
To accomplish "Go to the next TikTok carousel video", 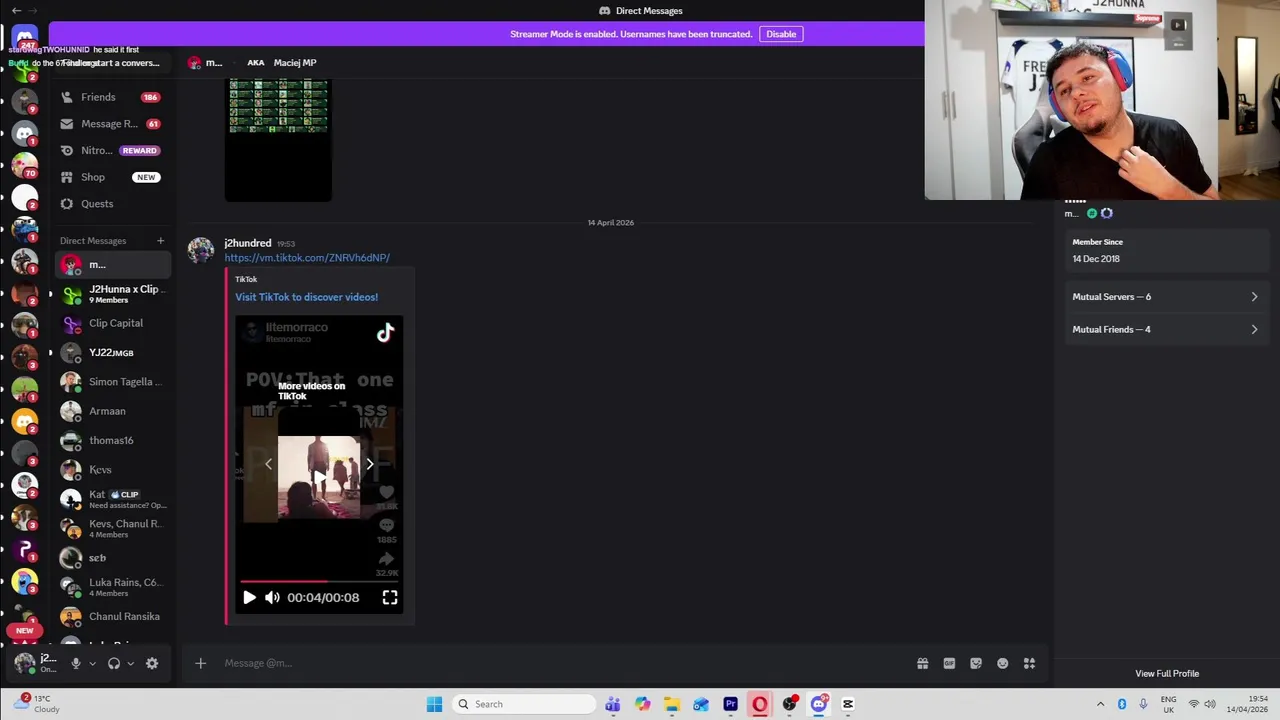I will click(369, 464).
